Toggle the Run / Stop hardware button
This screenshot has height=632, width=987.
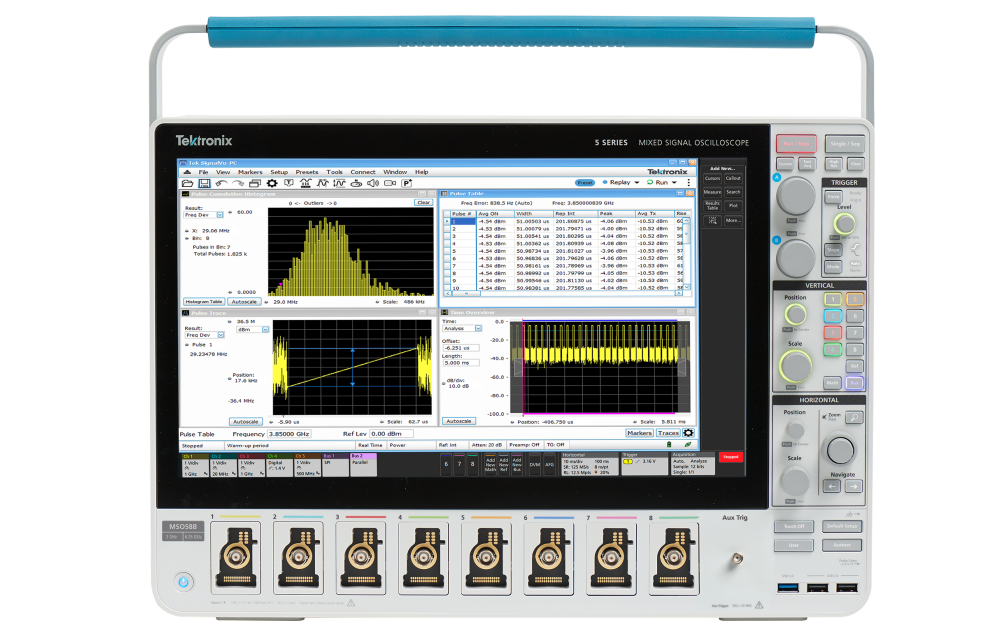pos(796,144)
